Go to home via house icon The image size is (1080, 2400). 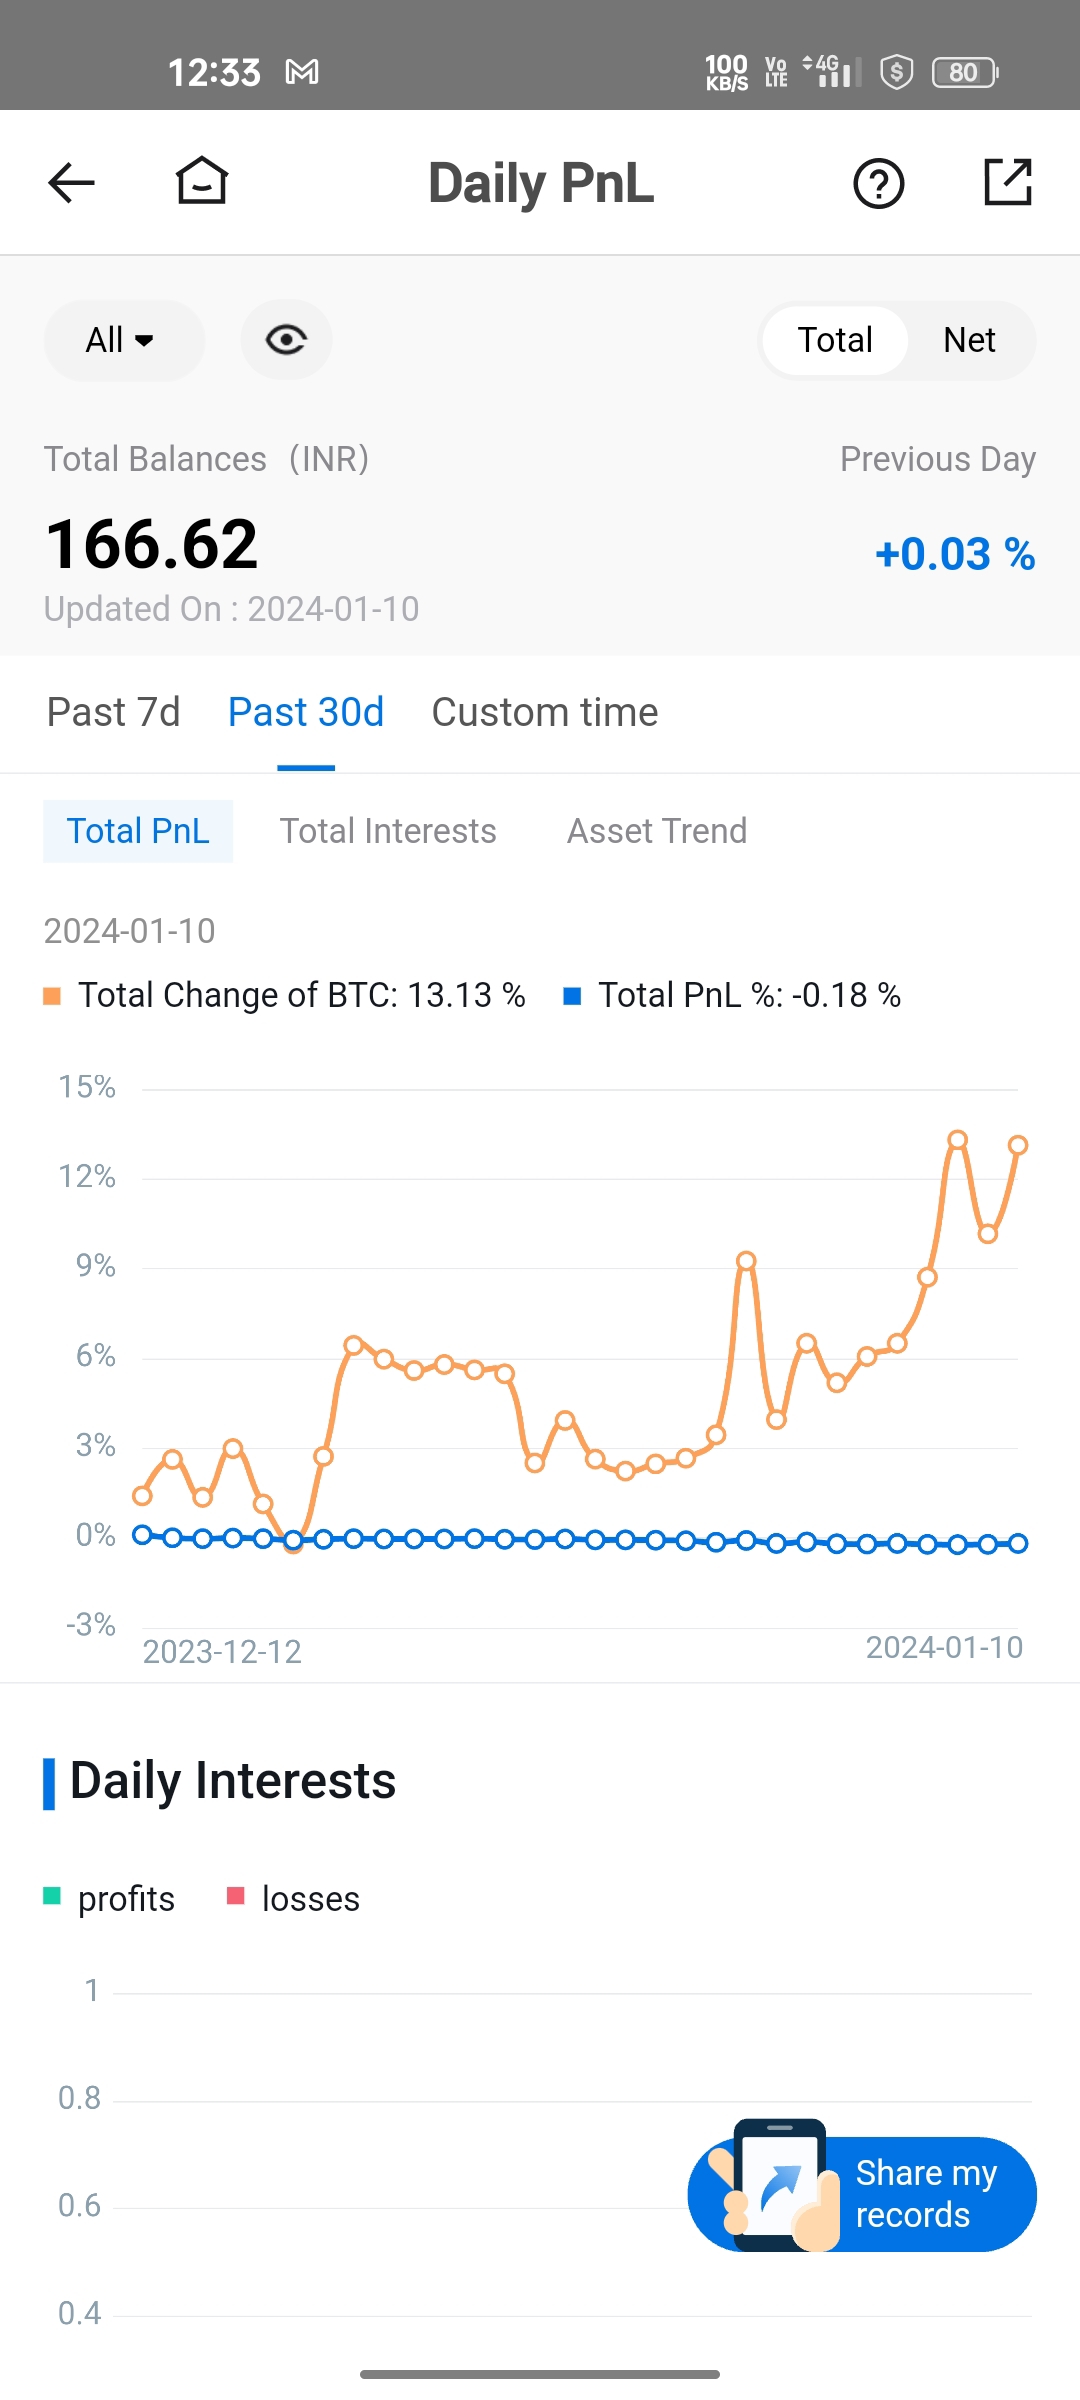click(202, 182)
